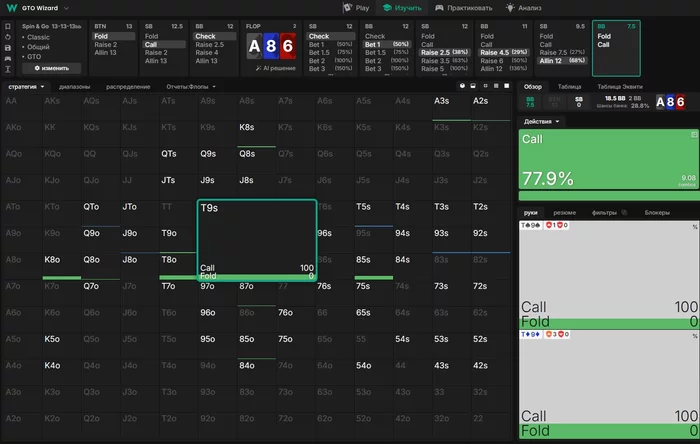This screenshot has height=444, width=700.
Task: Click the red 6 card on flop panel
Action: pyautogui.click(x=288, y=46)
